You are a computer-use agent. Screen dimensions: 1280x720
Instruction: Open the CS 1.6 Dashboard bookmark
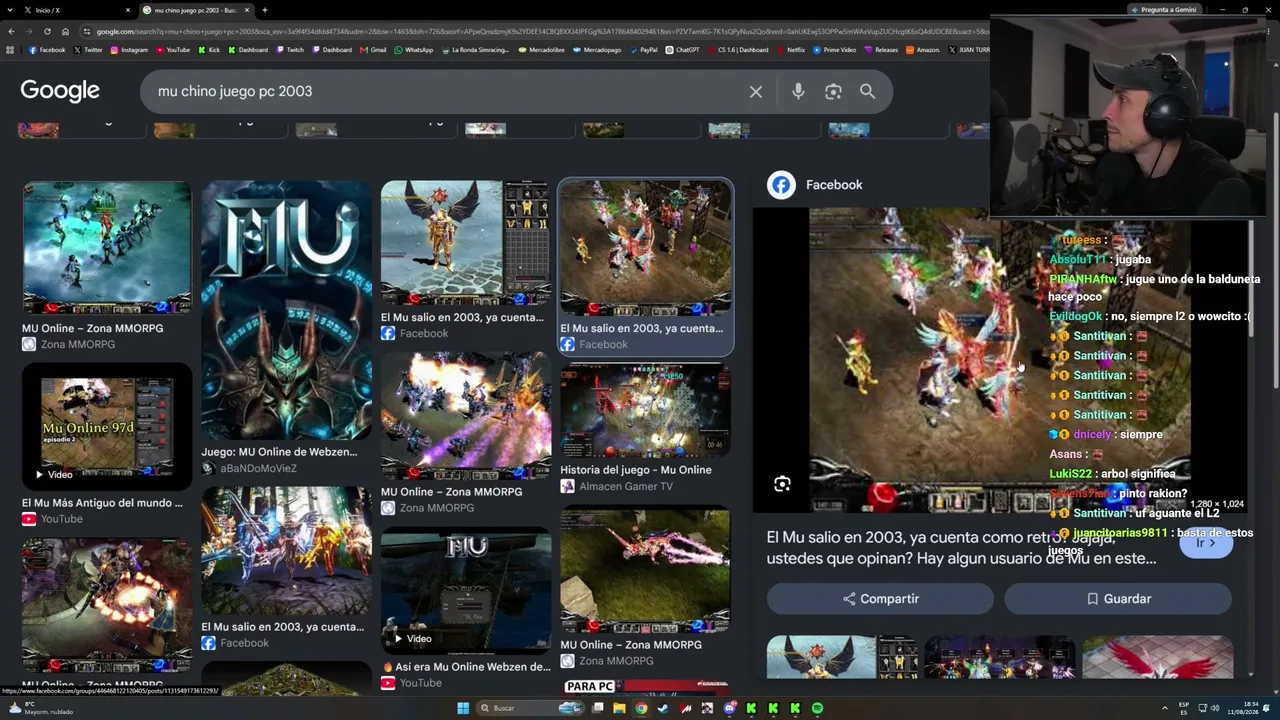pyautogui.click(x=738, y=50)
